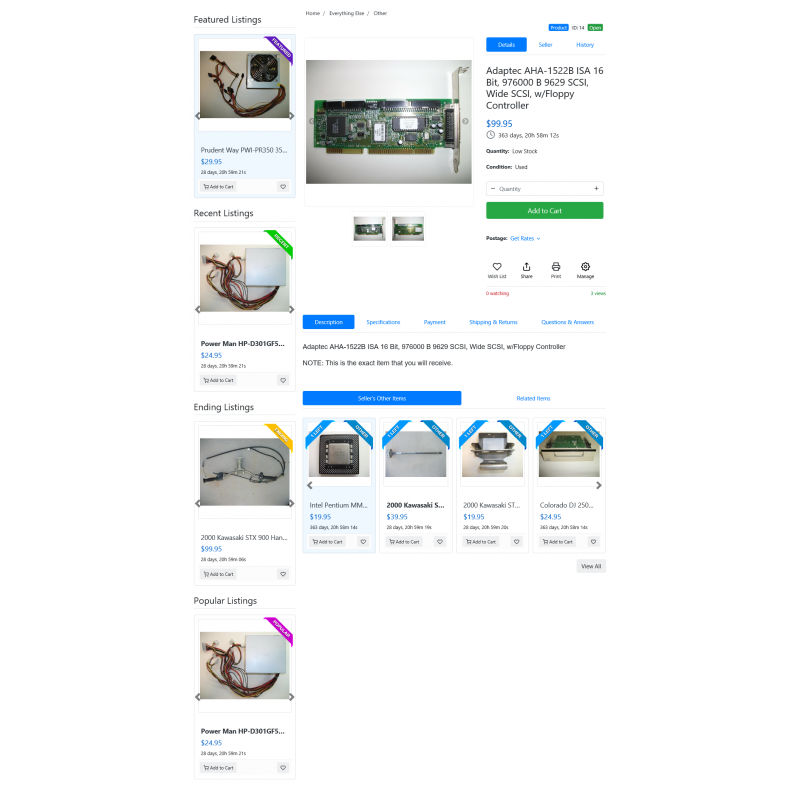Viewport: 800px width, 800px height.
Task: Open the Specifications tab
Action: [x=383, y=322]
